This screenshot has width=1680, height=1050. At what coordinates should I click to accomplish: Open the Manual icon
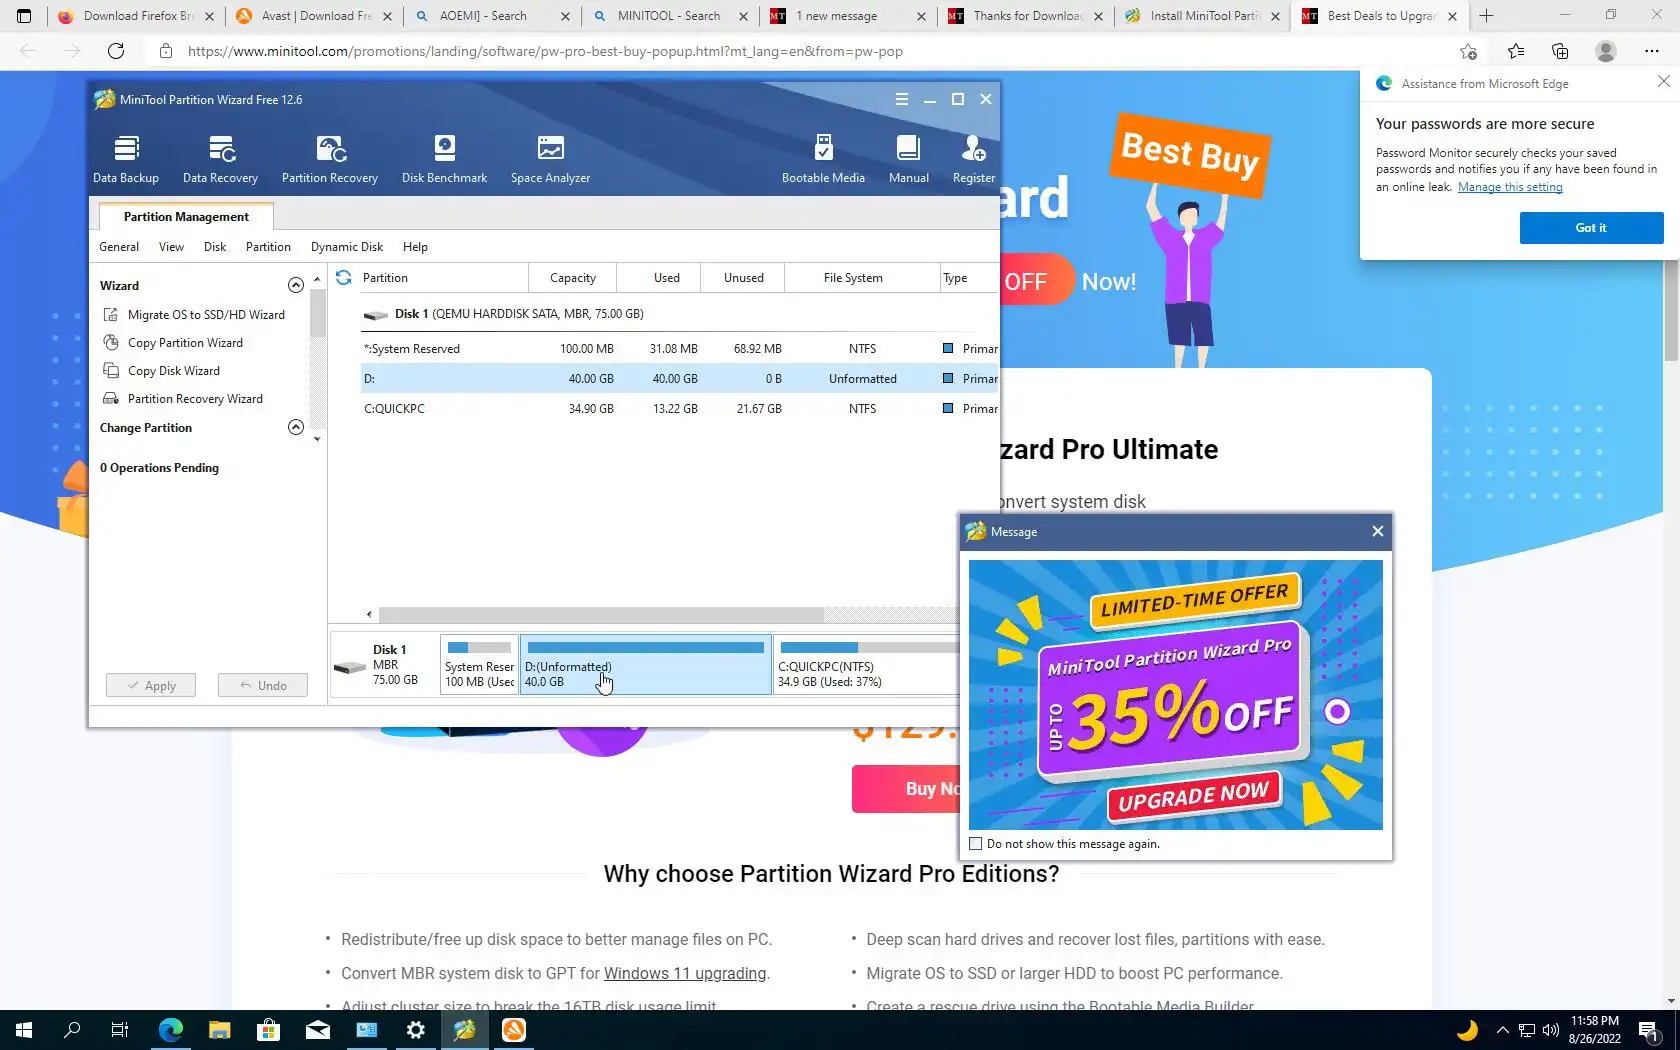(908, 158)
